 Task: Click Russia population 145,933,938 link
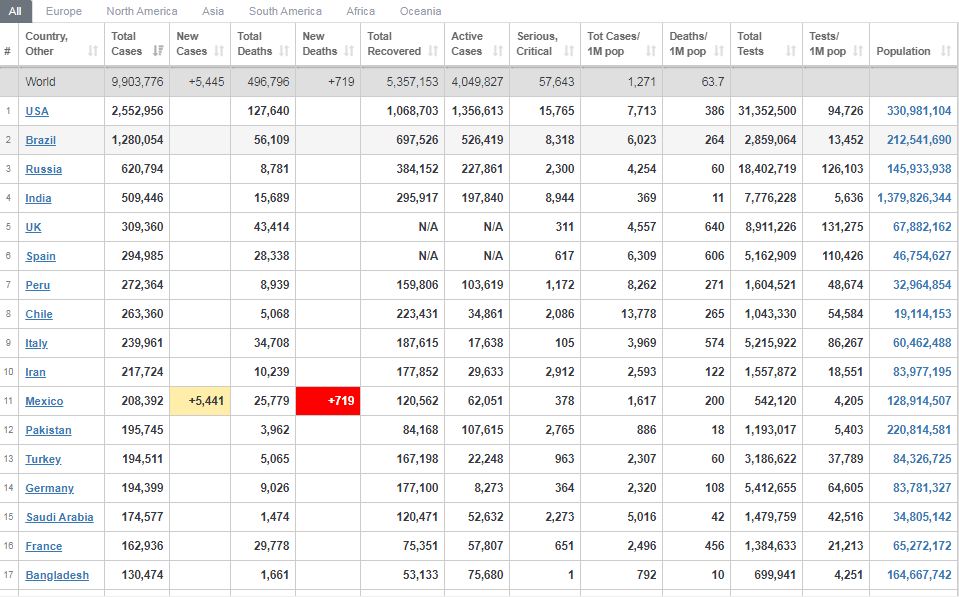919,169
